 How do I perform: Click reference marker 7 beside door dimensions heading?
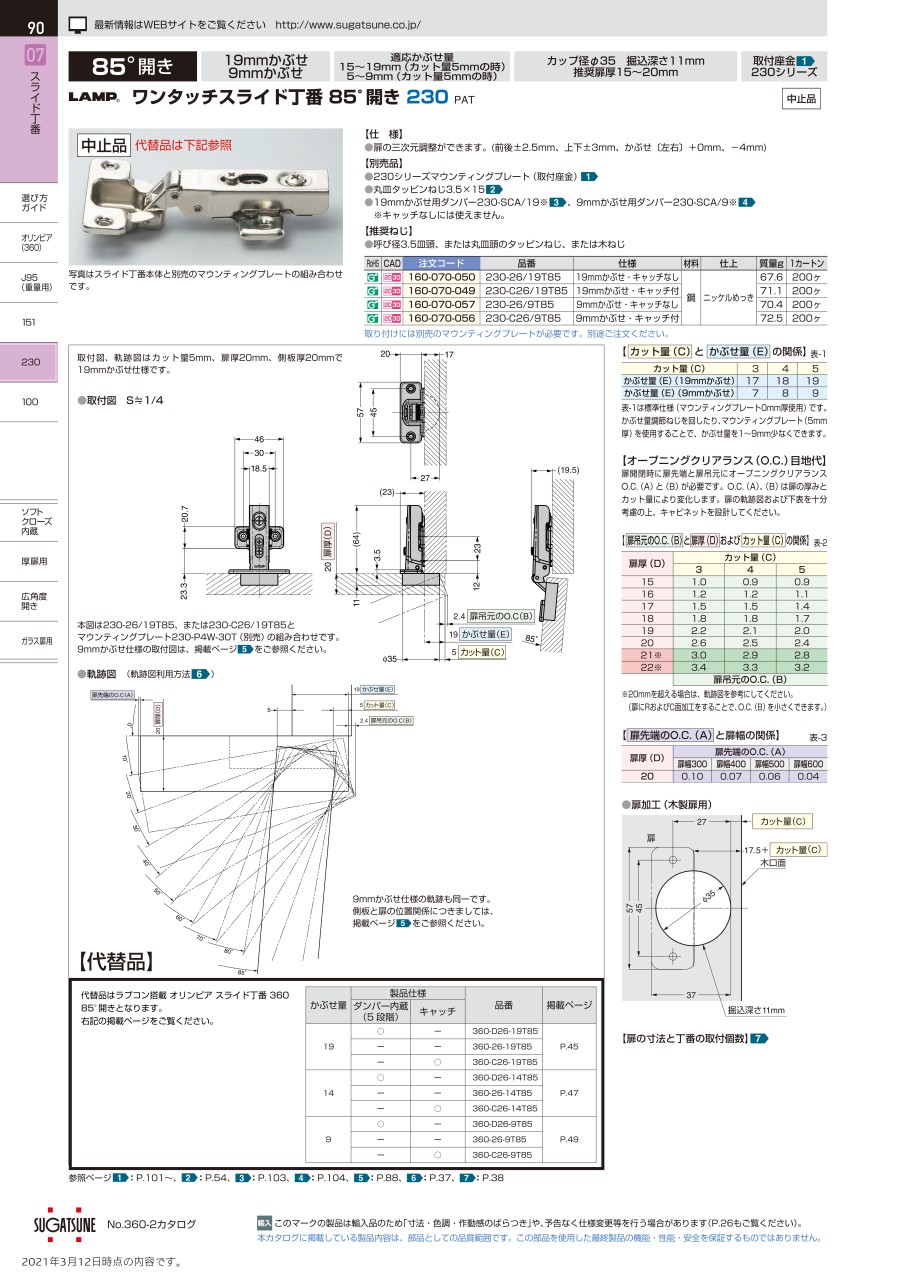click(759, 1039)
